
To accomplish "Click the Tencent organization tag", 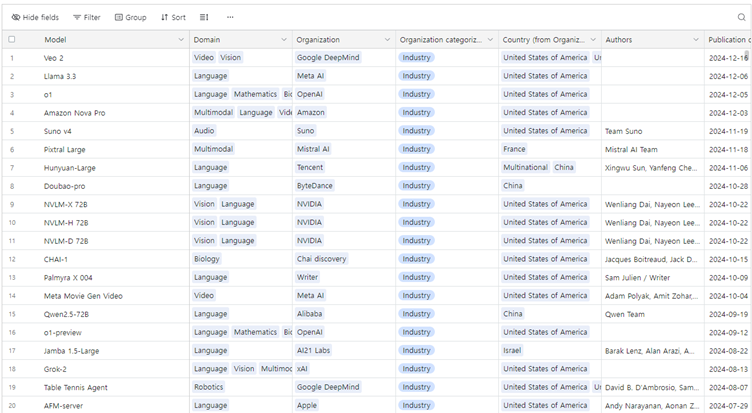I will 310,167.
